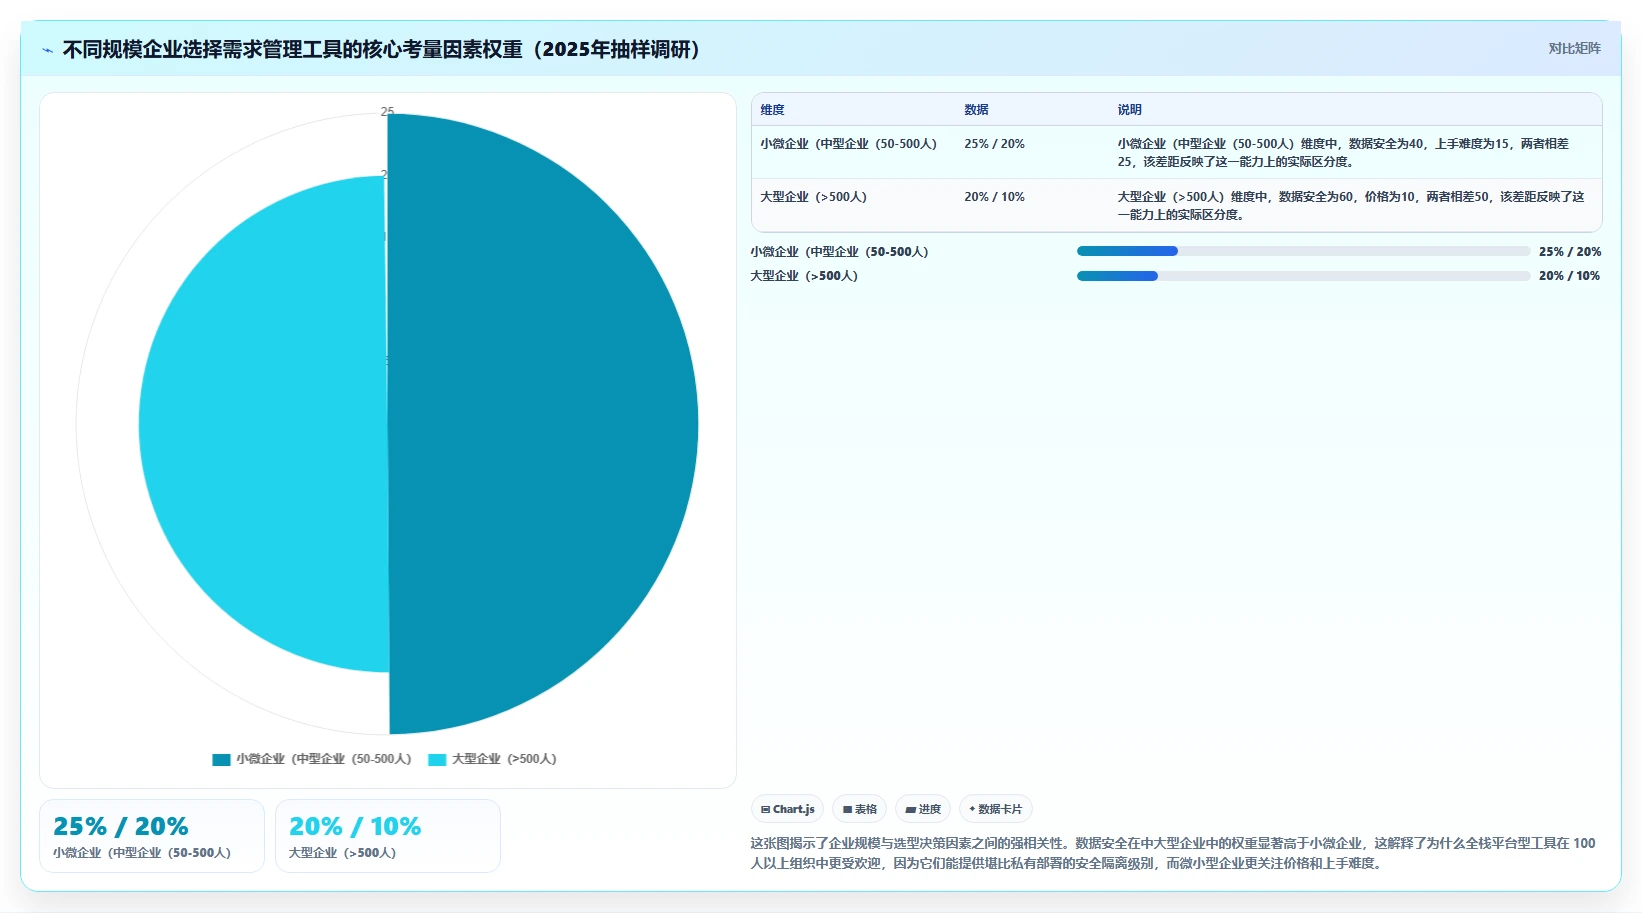1642x913 pixels.
Task: Click the 说明 column header
Action: 1129,109
